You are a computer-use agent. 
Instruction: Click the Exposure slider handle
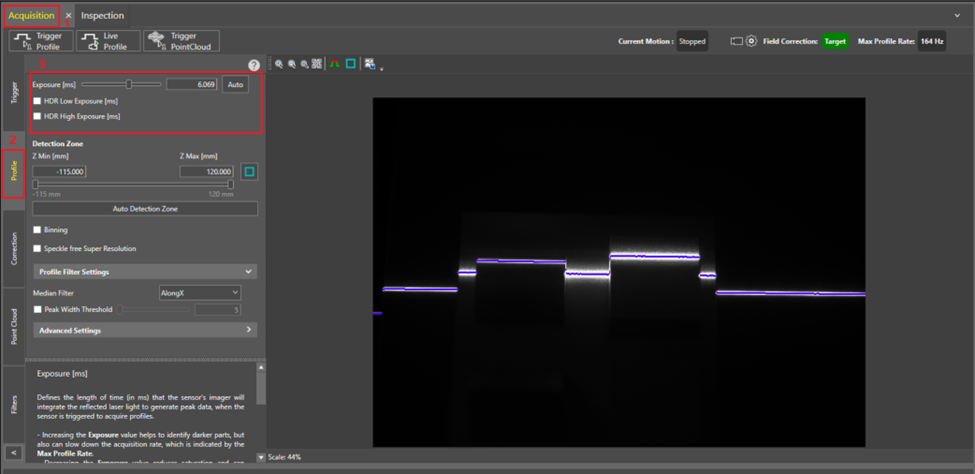(129, 85)
